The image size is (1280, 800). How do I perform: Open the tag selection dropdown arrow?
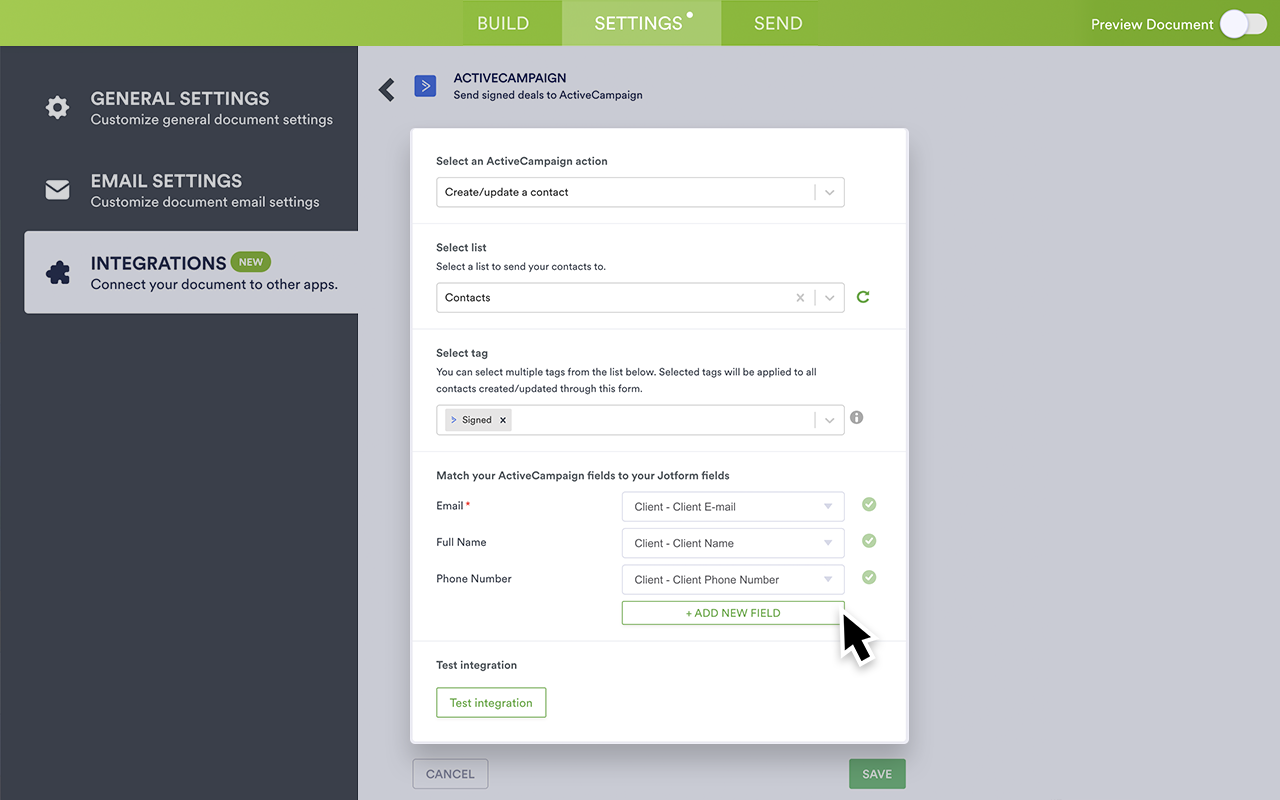pyautogui.click(x=829, y=419)
